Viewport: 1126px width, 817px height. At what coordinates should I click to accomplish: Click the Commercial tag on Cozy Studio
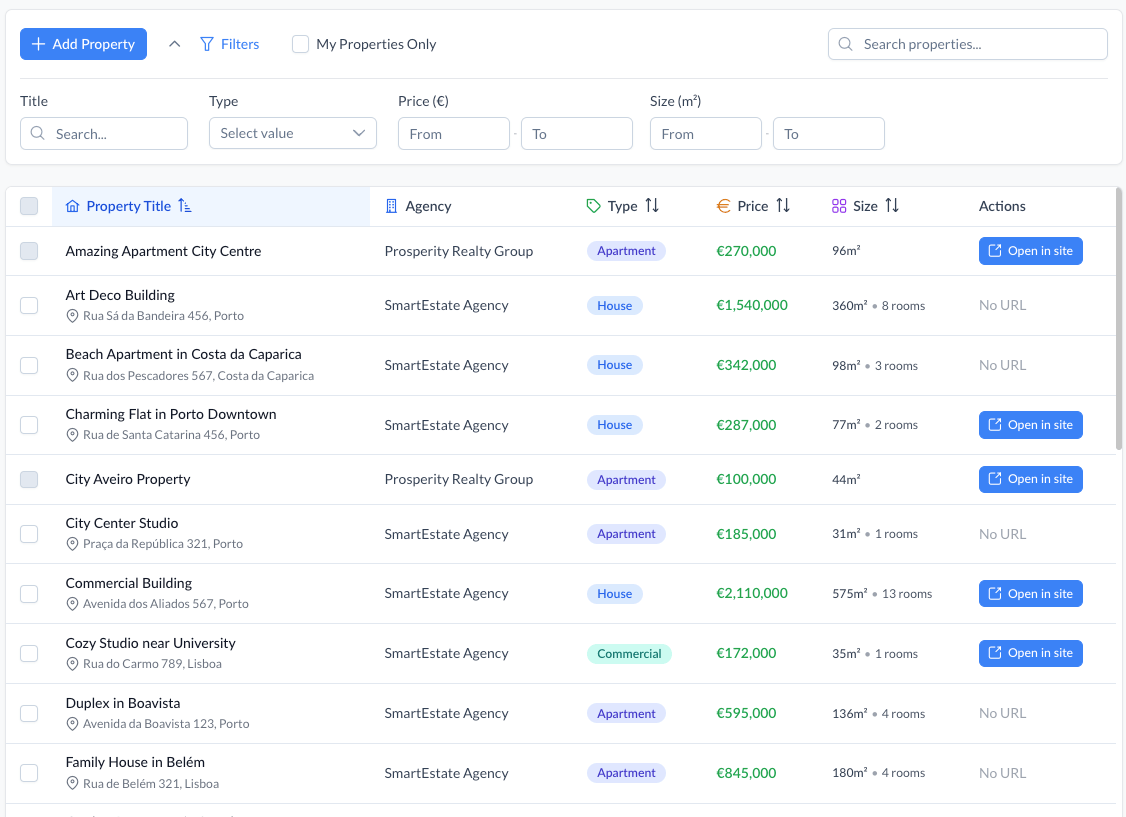click(629, 654)
